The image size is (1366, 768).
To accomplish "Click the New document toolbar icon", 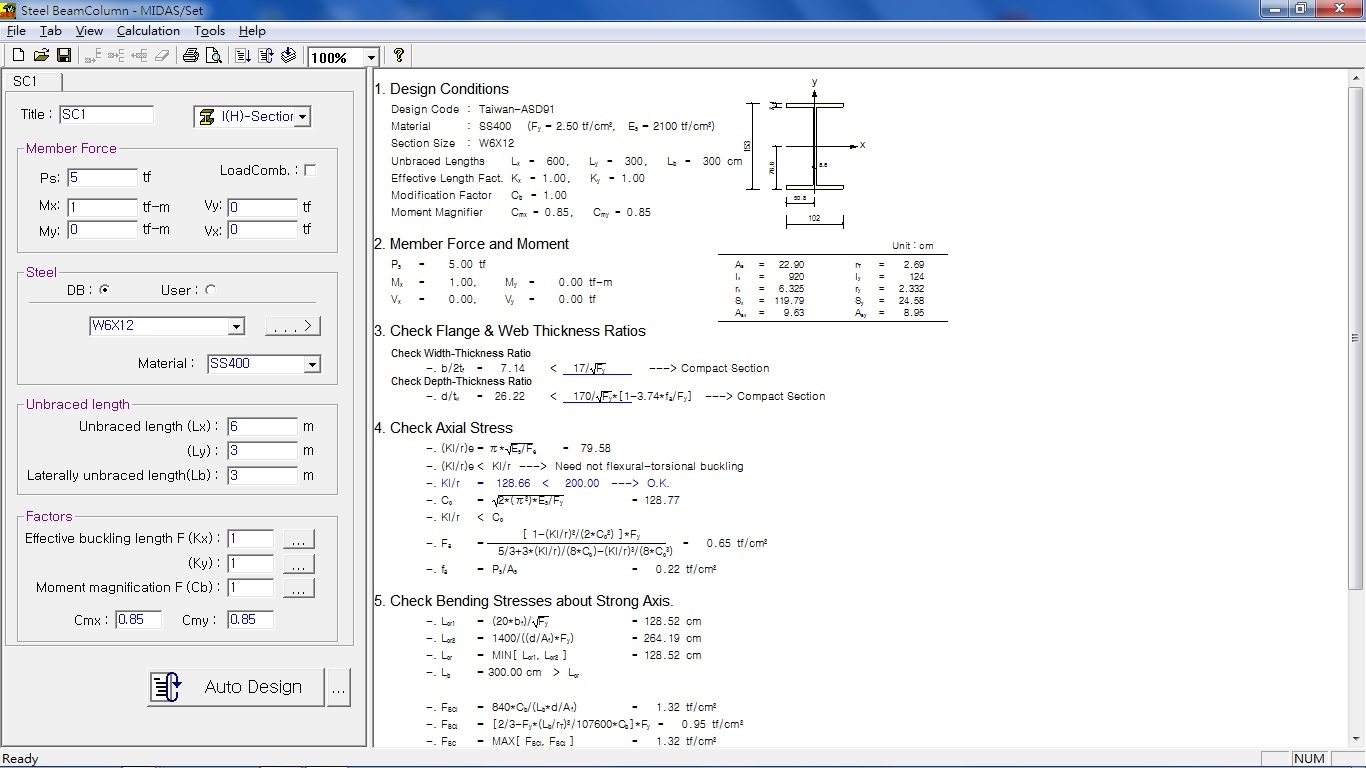I will point(18,56).
